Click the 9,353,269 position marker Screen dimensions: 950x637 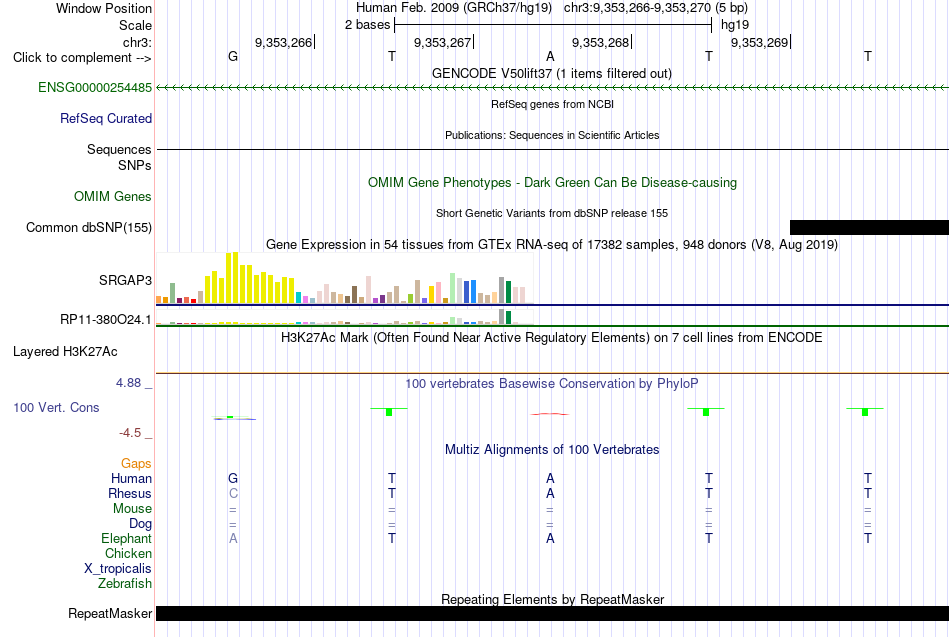click(x=760, y=42)
